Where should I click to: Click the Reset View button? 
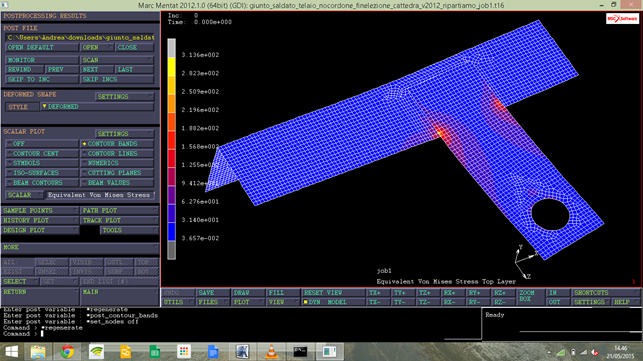[x=333, y=292]
